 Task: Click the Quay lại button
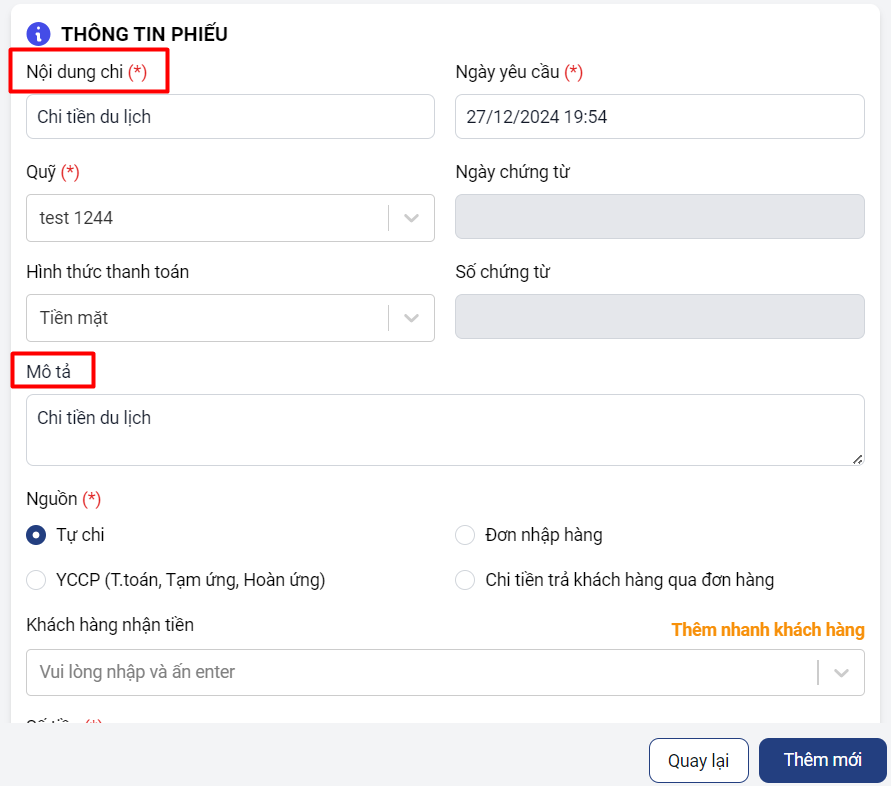[x=699, y=760]
